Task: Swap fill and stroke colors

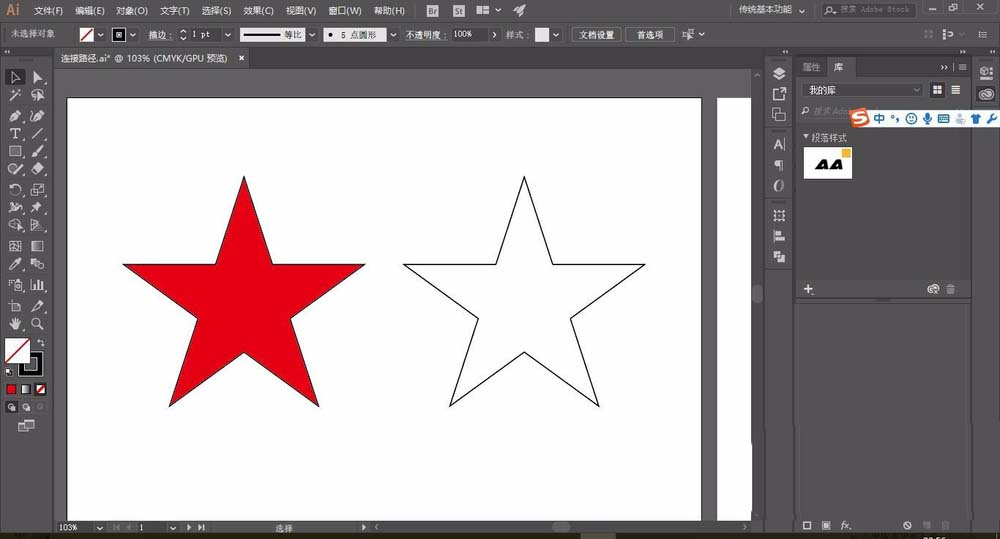Action: click(41, 343)
